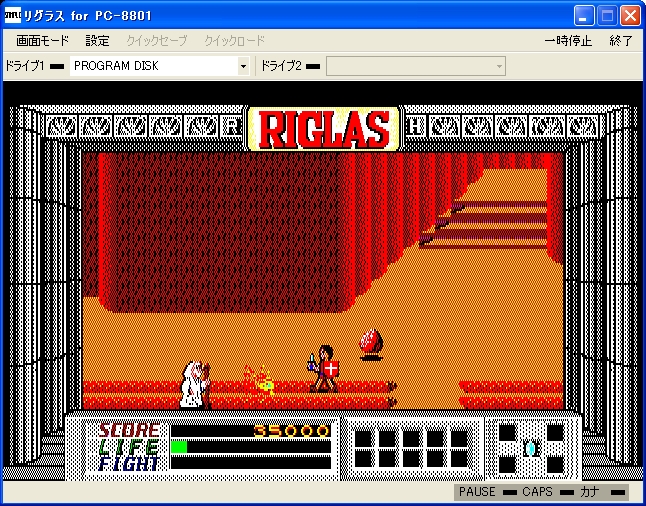Click the H tile right of logo
This screenshot has width=646, height=506.
click(x=415, y=127)
